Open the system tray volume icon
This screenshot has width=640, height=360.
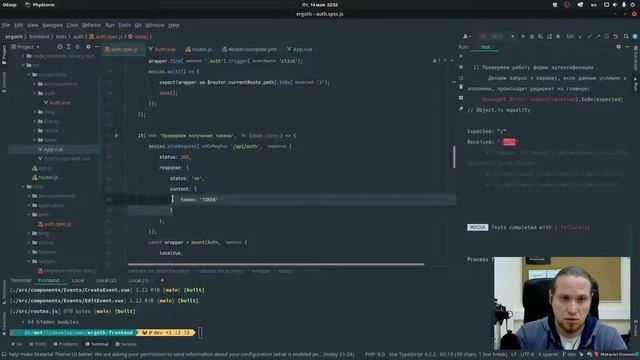(x=615, y=5)
